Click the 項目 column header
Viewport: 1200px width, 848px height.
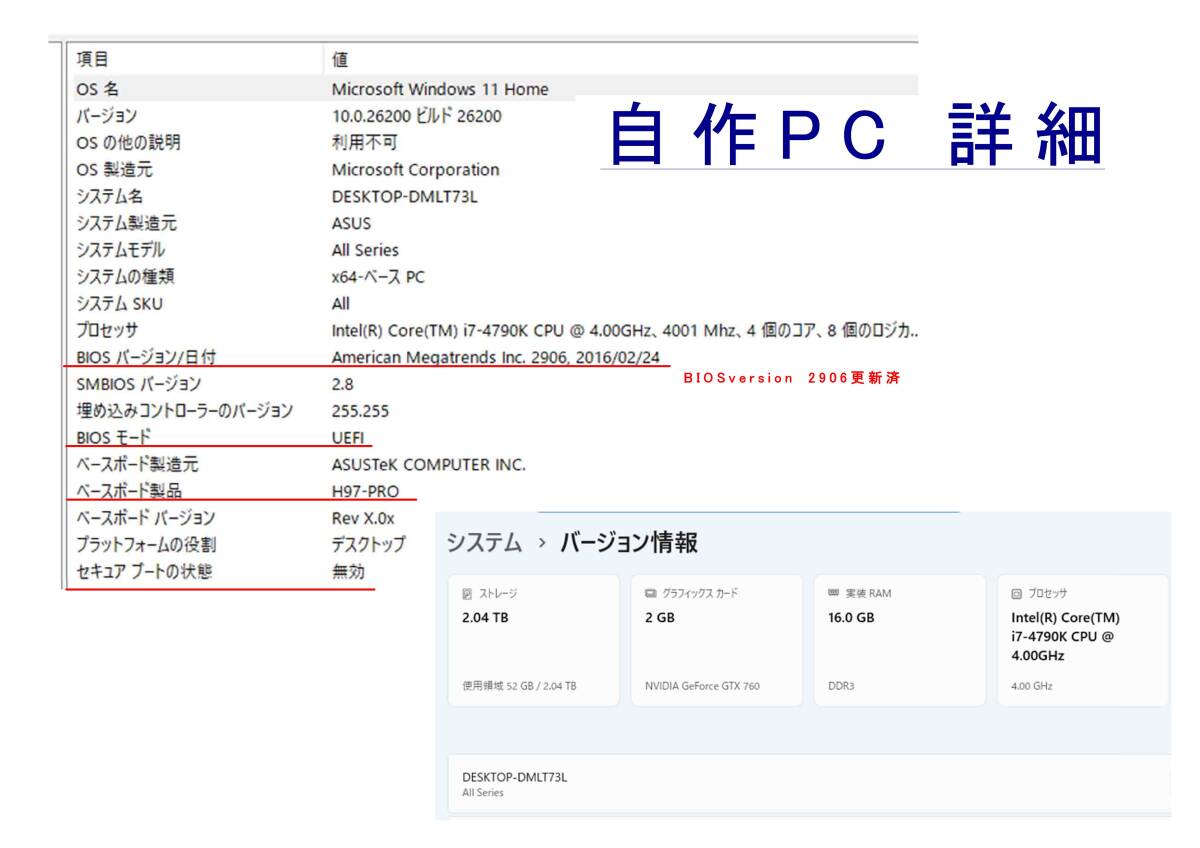coord(93,60)
